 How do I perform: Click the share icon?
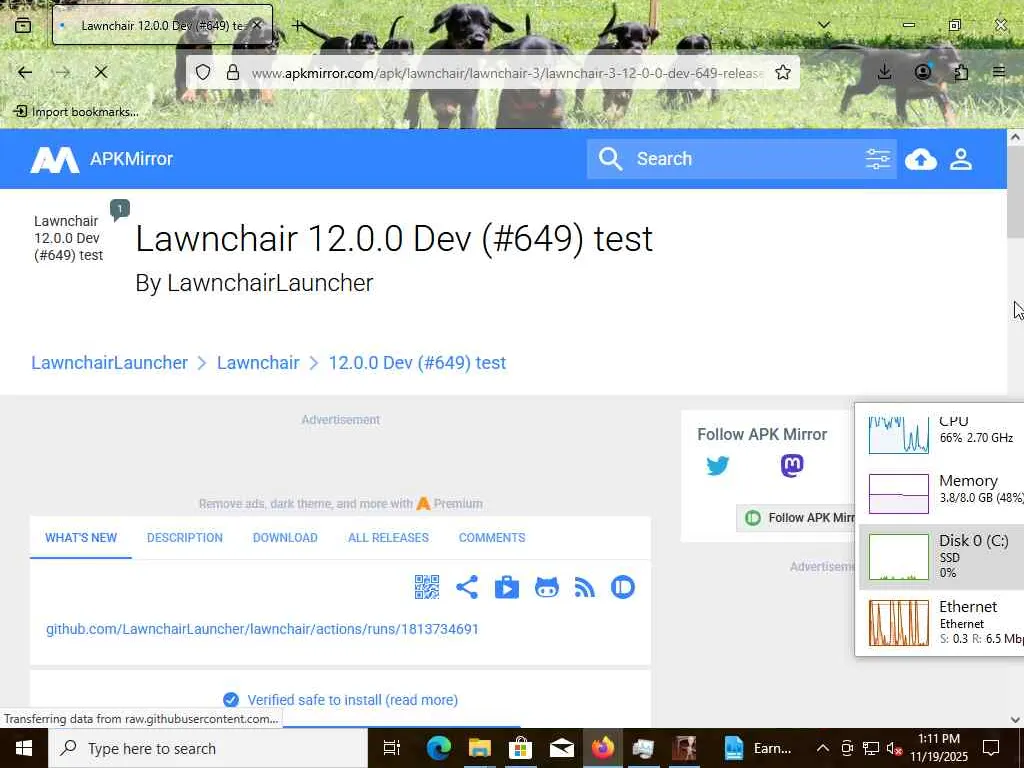467,587
